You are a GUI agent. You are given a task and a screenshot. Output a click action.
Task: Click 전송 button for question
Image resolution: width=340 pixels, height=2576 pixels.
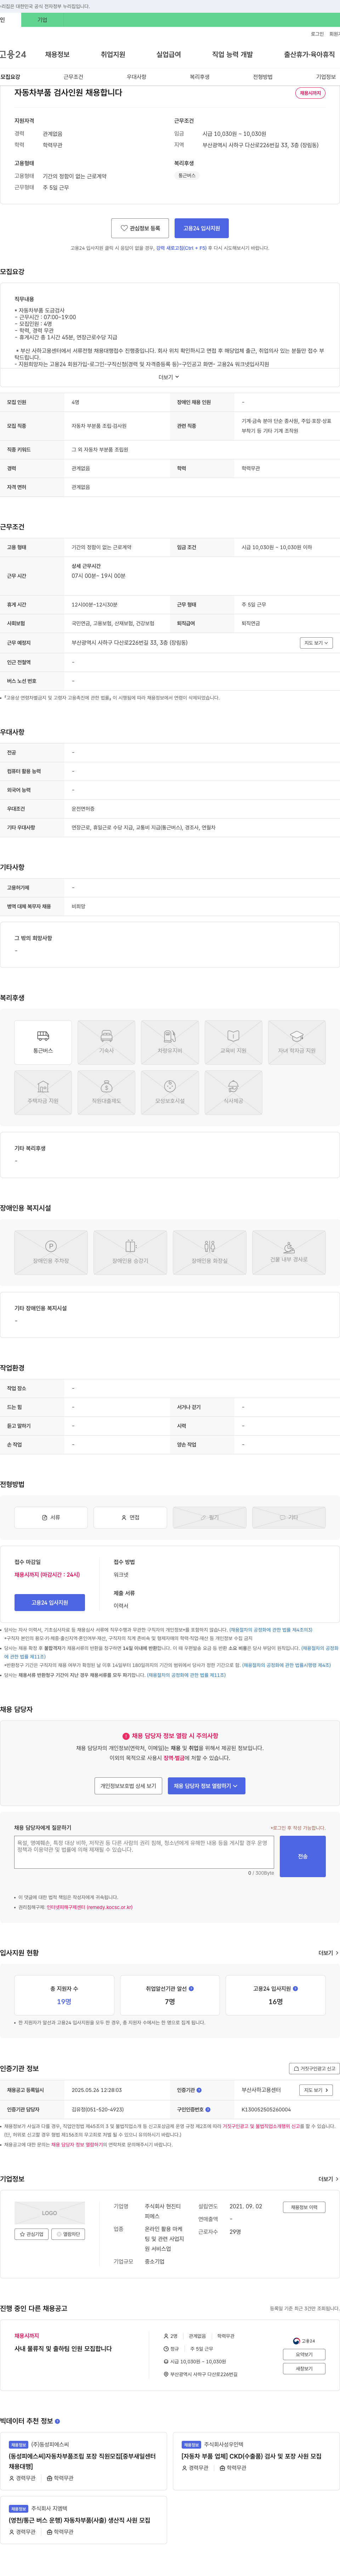(x=303, y=1856)
